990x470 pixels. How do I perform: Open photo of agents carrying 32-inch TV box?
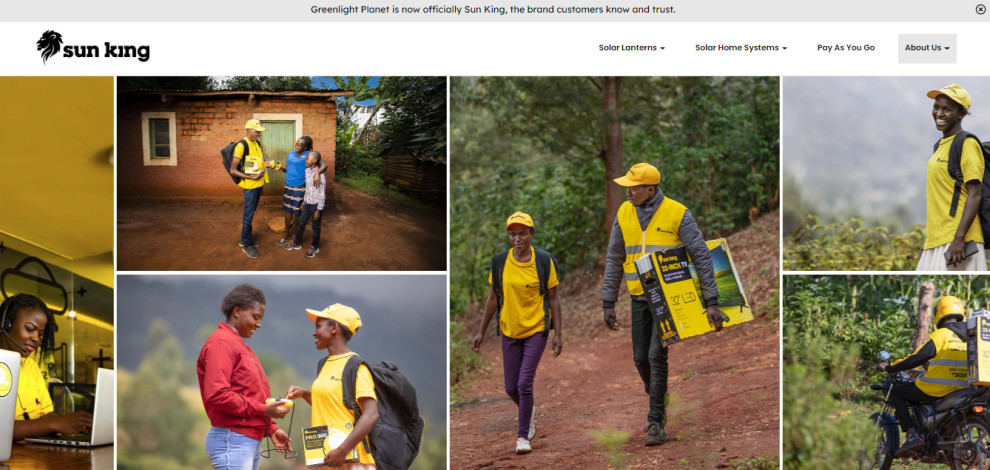coord(614,273)
